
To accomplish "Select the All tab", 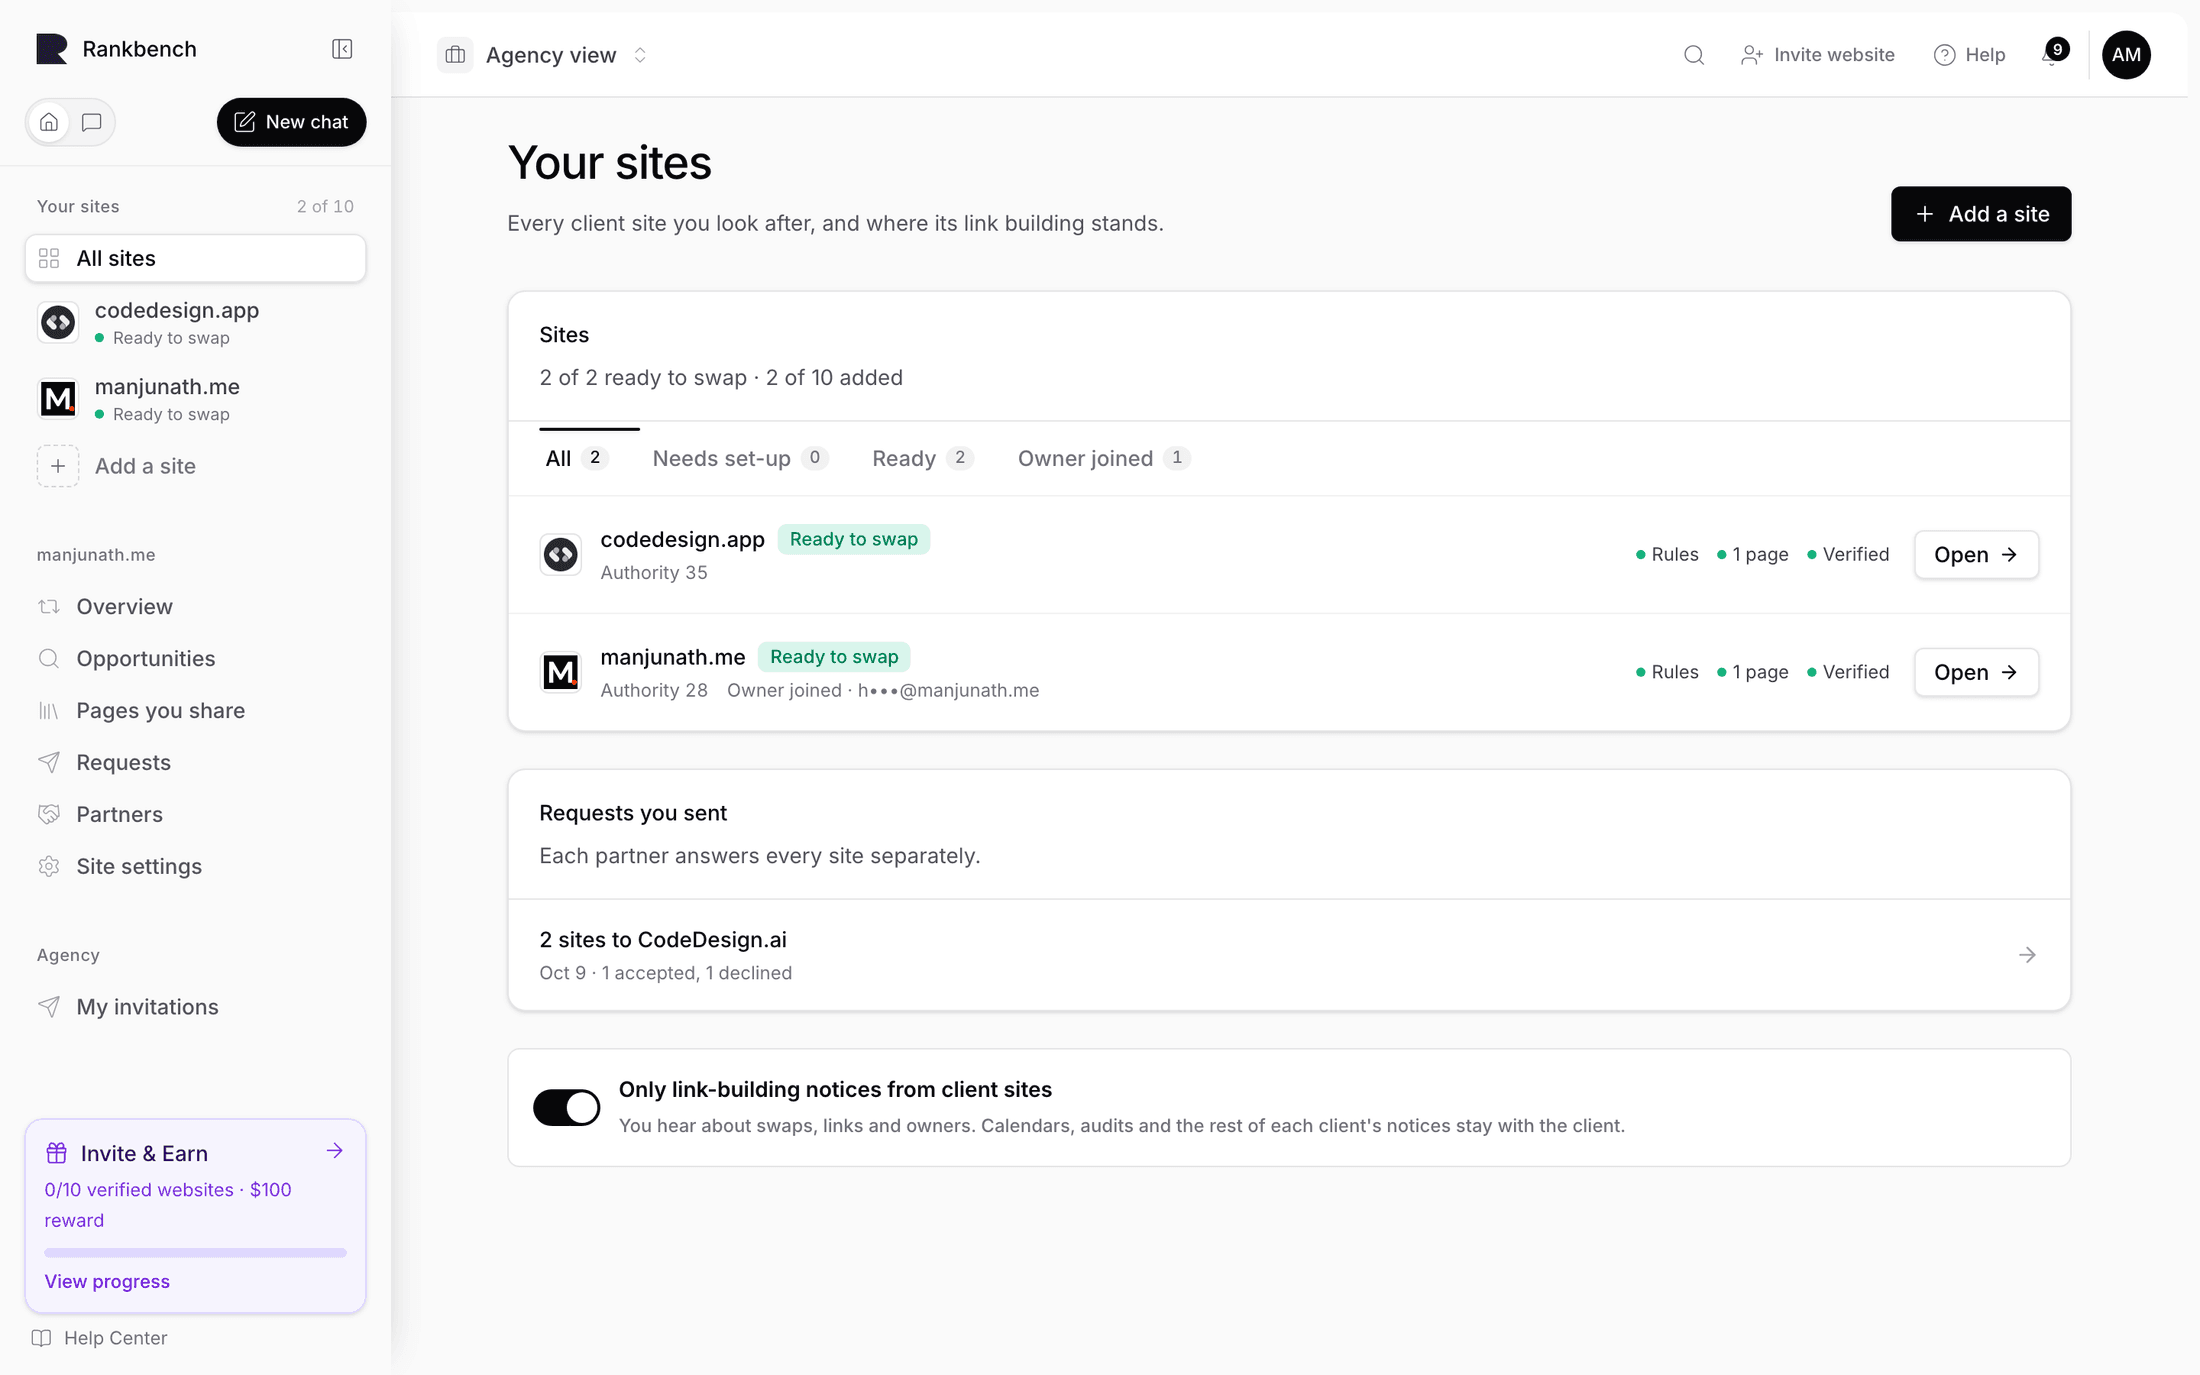I will (577, 458).
